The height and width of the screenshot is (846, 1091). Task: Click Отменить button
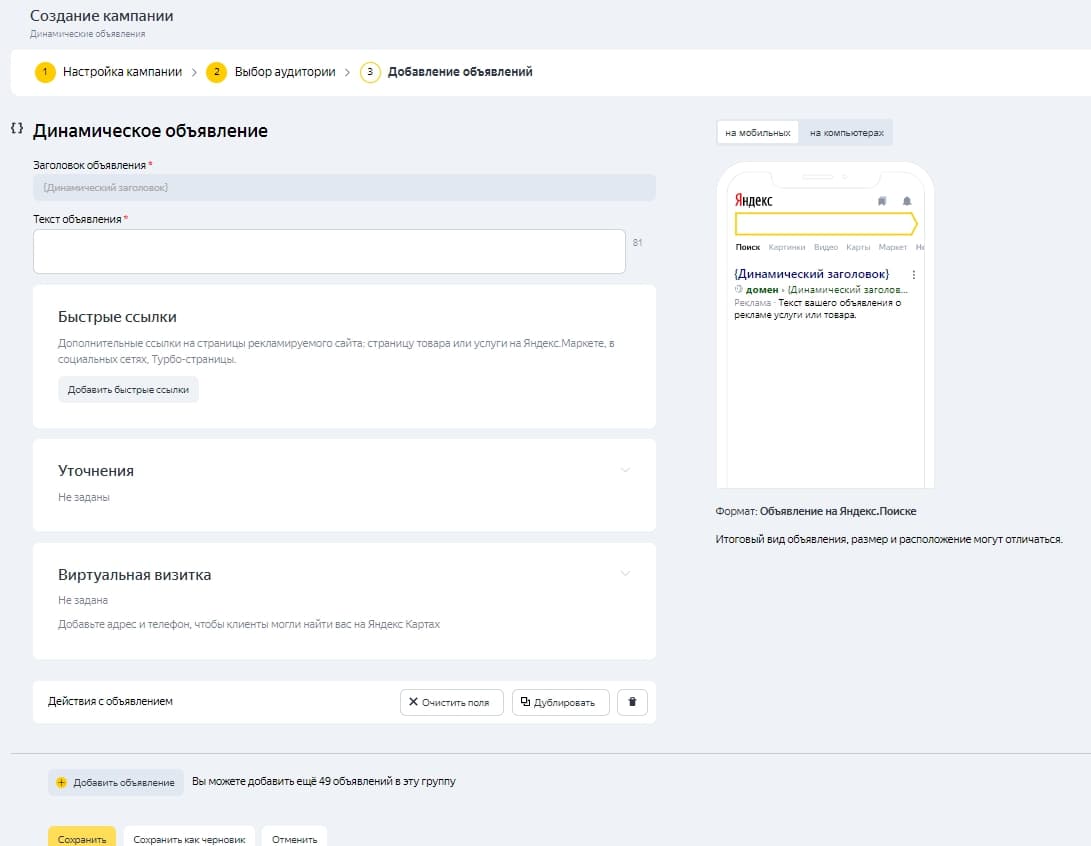click(294, 838)
